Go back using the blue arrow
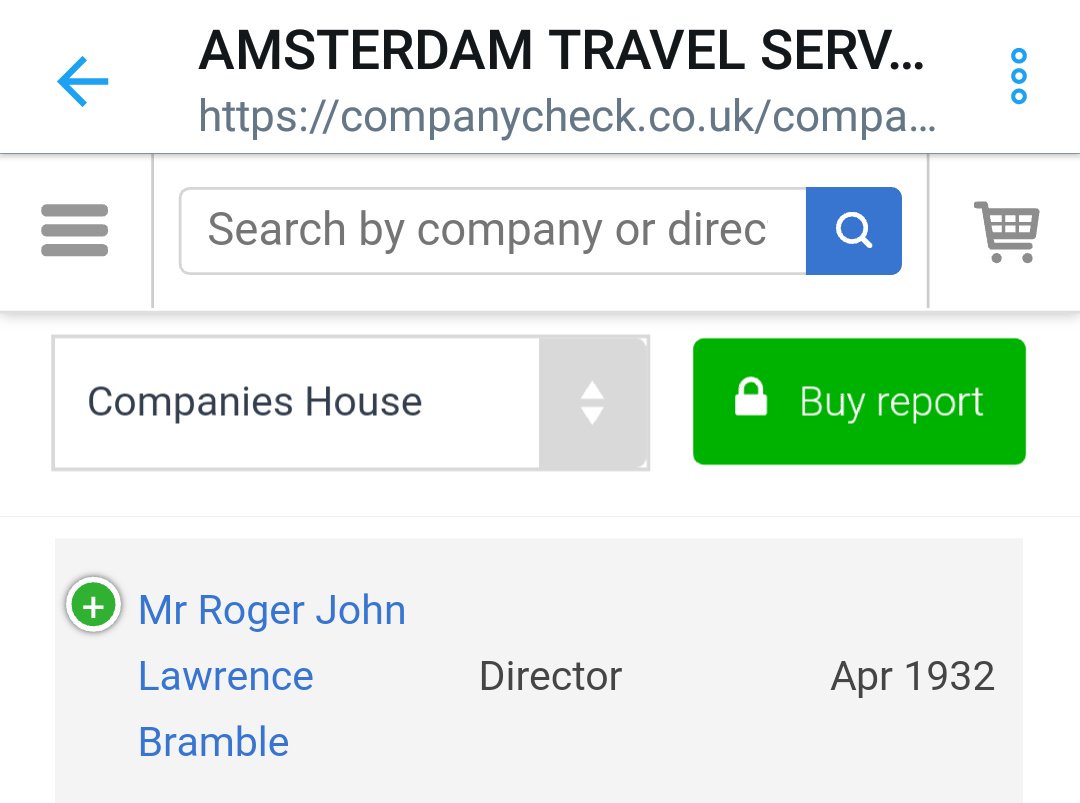This screenshot has width=1080, height=803. [83, 82]
